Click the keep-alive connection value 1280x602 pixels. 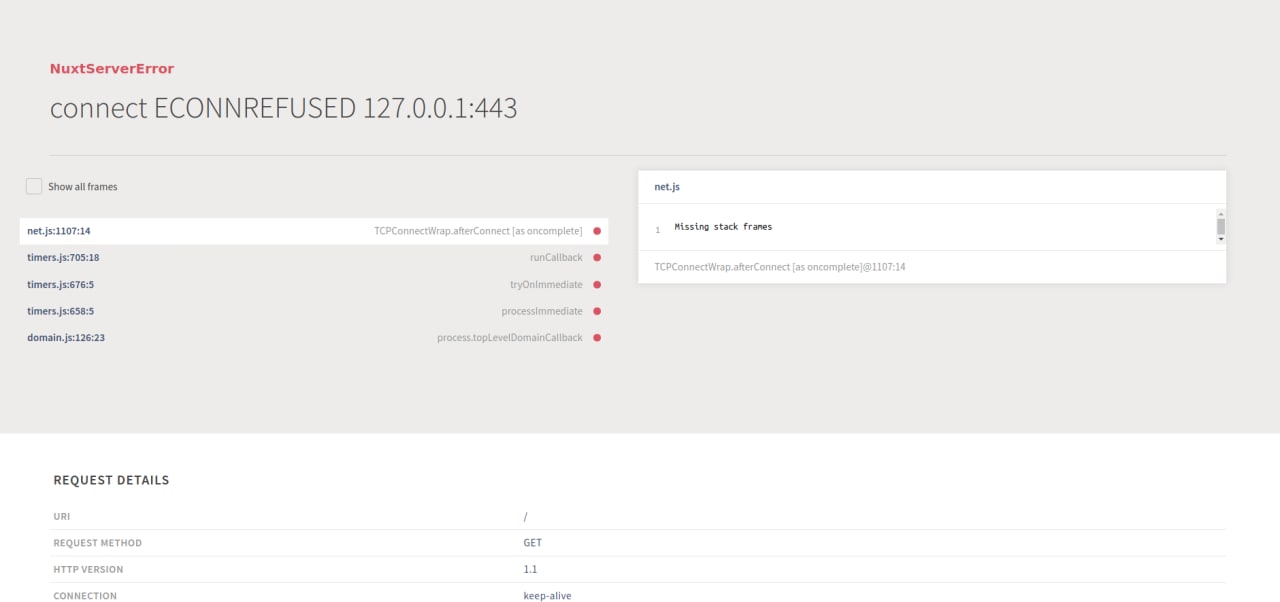[547, 596]
